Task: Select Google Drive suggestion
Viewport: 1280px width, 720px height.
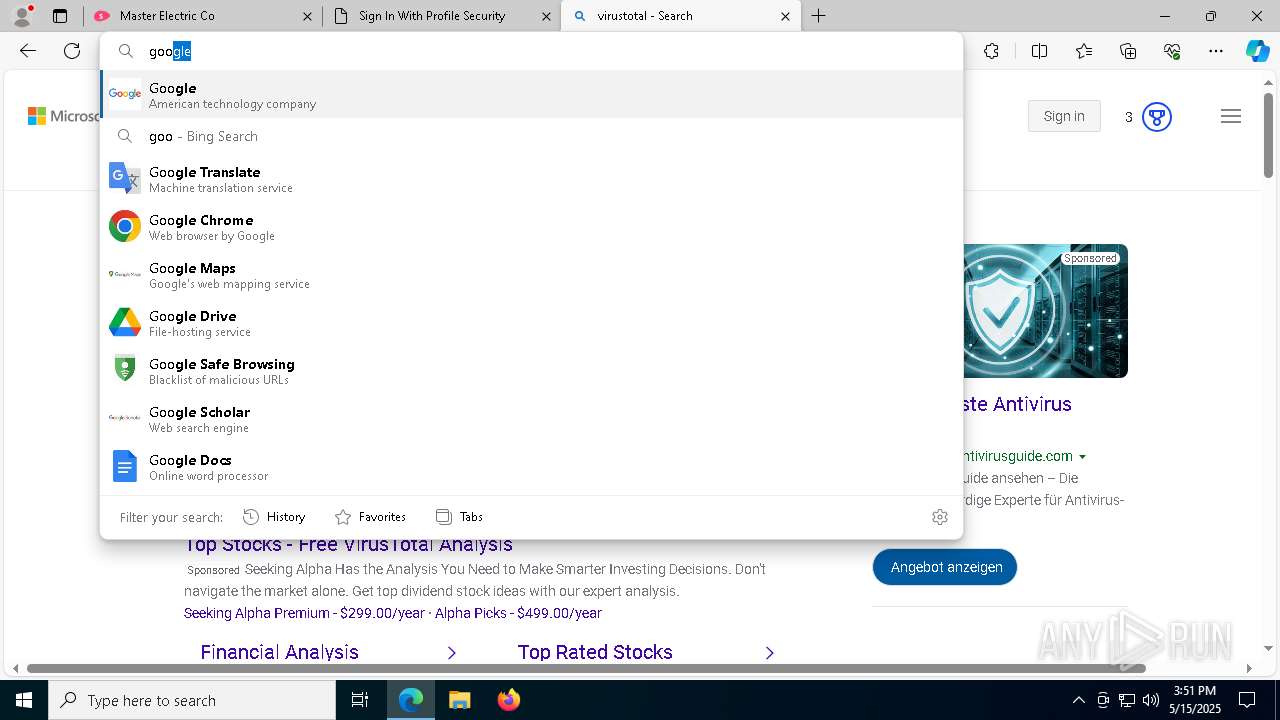Action: click(x=531, y=323)
